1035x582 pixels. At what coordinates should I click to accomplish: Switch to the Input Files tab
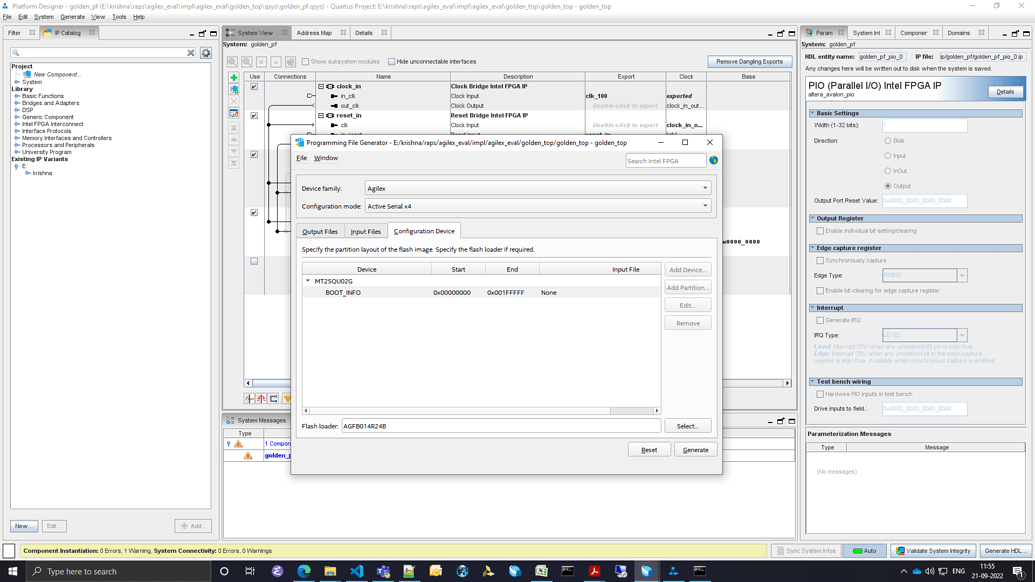pos(365,231)
